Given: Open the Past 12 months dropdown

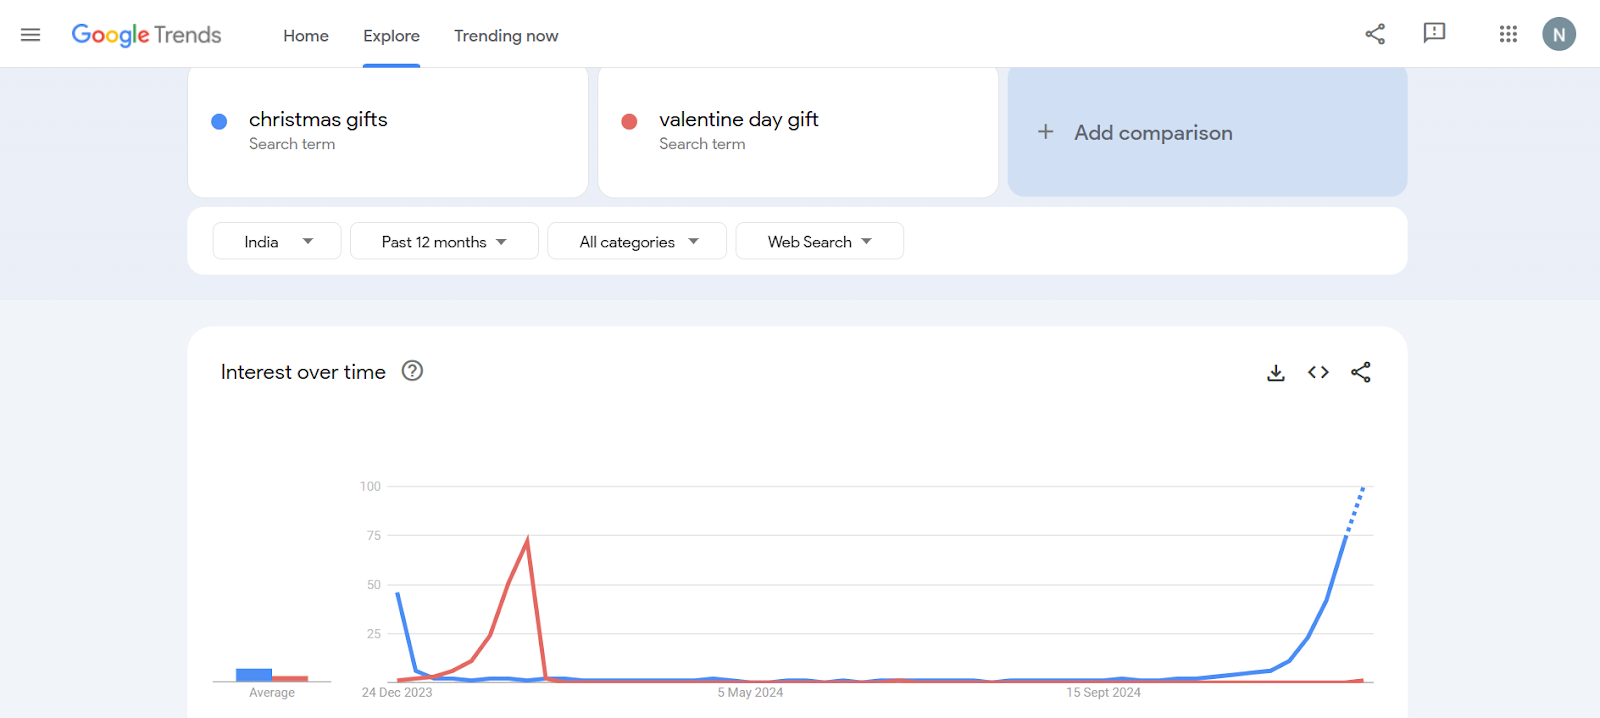Looking at the screenshot, I should [x=444, y=241].
